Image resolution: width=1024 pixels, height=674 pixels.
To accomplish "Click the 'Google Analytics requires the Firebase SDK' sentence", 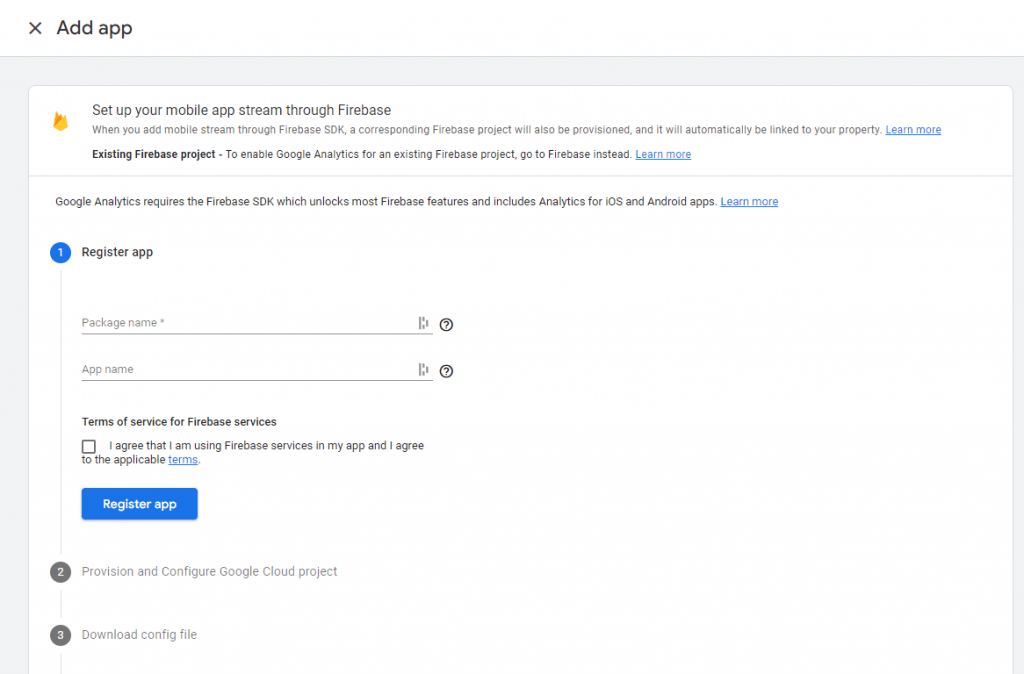I will coord(386,201).
